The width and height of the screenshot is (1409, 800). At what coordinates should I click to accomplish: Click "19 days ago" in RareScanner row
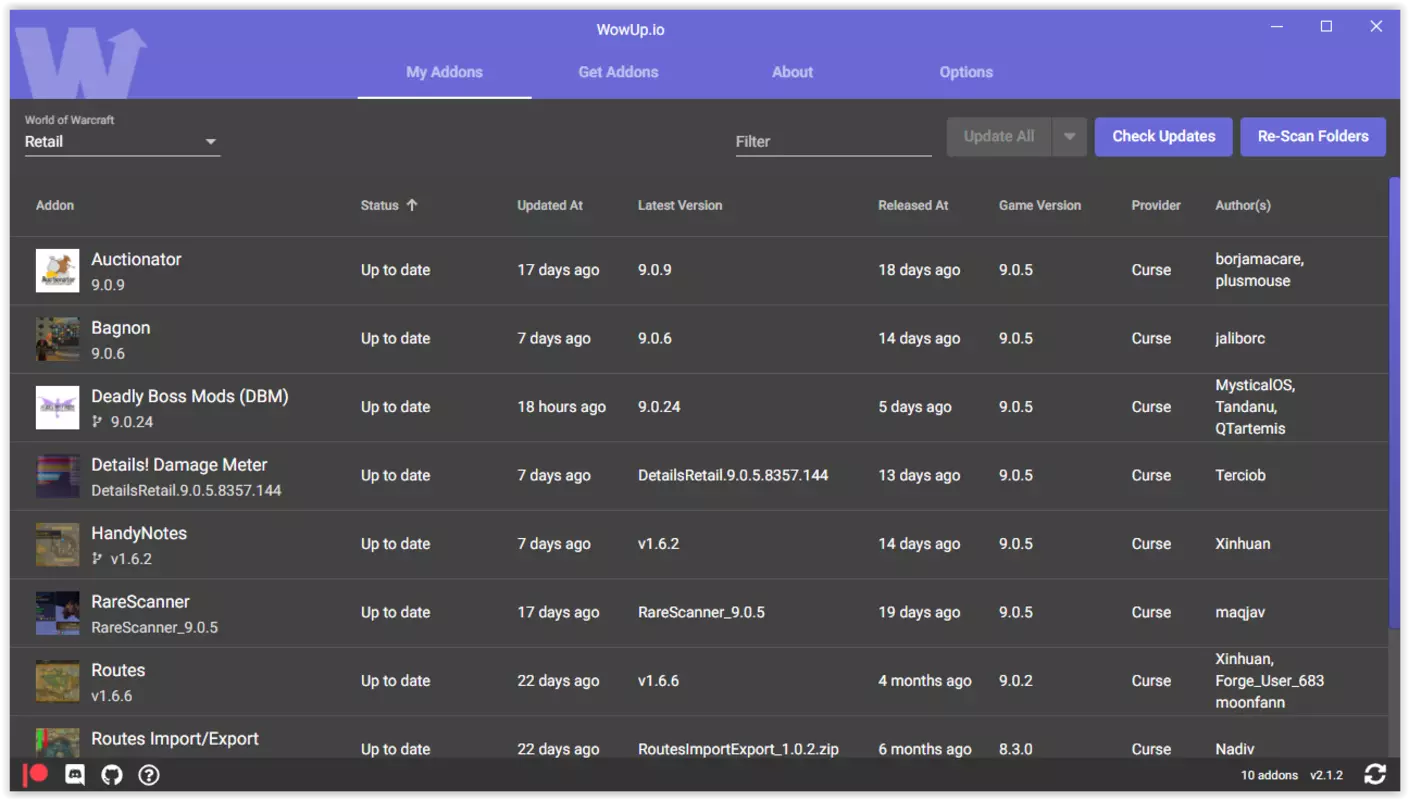click(x=919, y=612)
